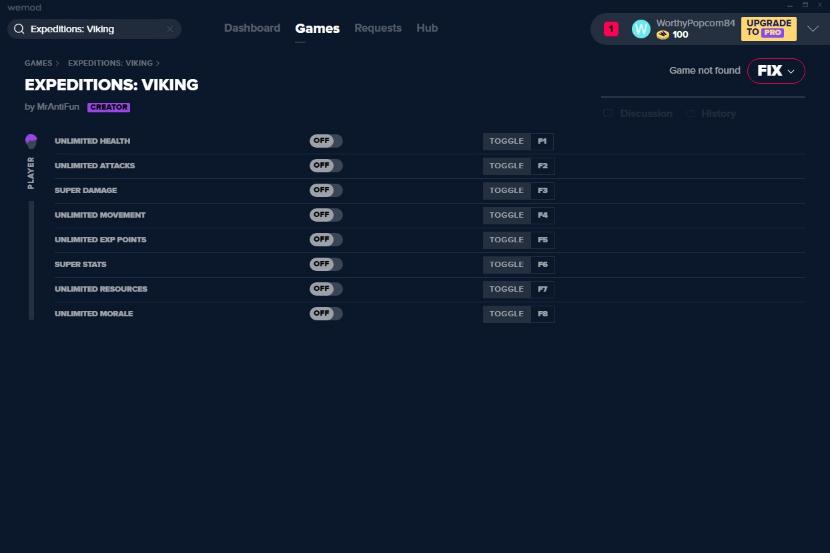Click Toggle button for F1 hotkey
The image size is (830, 553).
click(x=507, y=141)
